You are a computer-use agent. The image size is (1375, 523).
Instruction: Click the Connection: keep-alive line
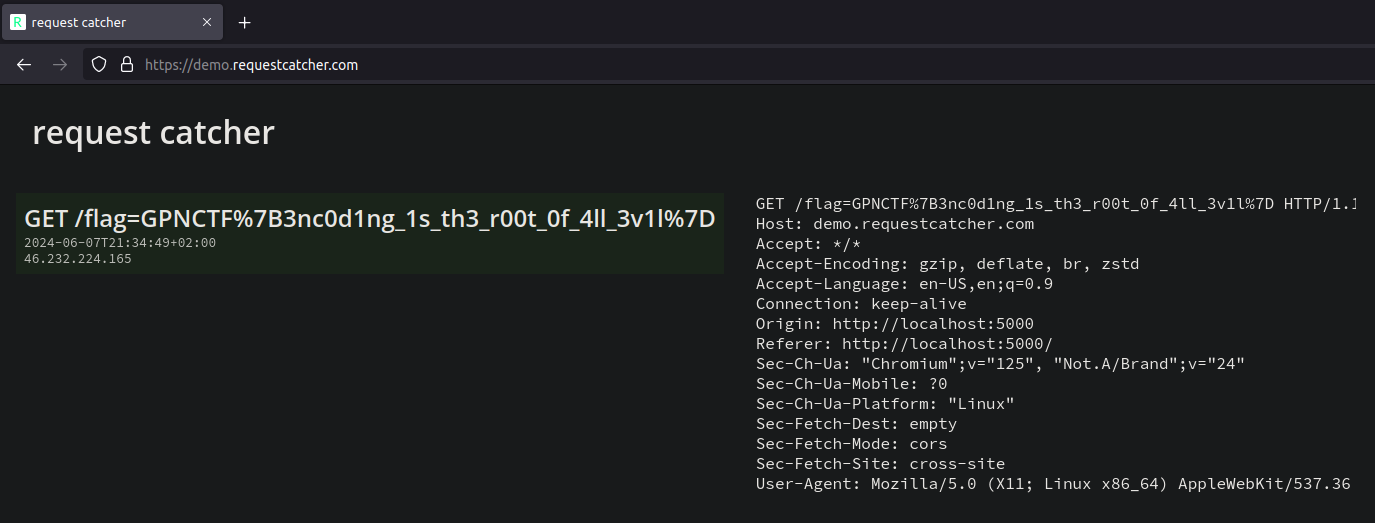[861, 304]
